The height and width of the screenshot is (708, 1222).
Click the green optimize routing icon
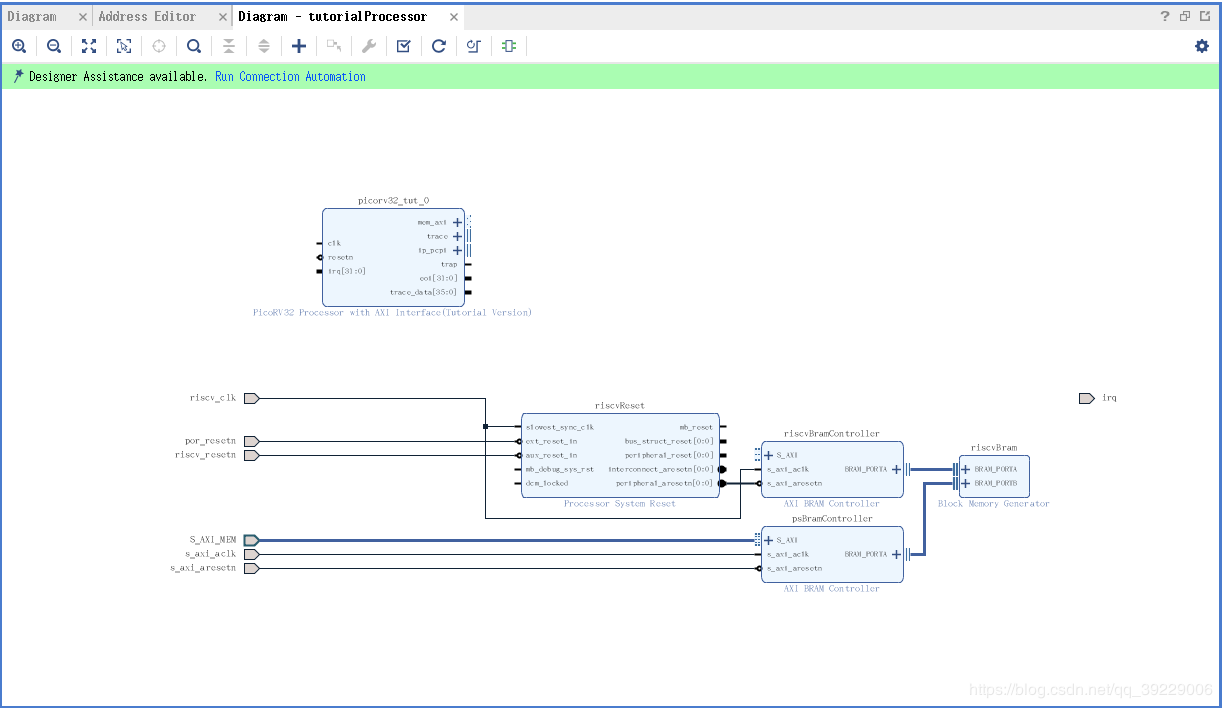(x=509, y=46)
